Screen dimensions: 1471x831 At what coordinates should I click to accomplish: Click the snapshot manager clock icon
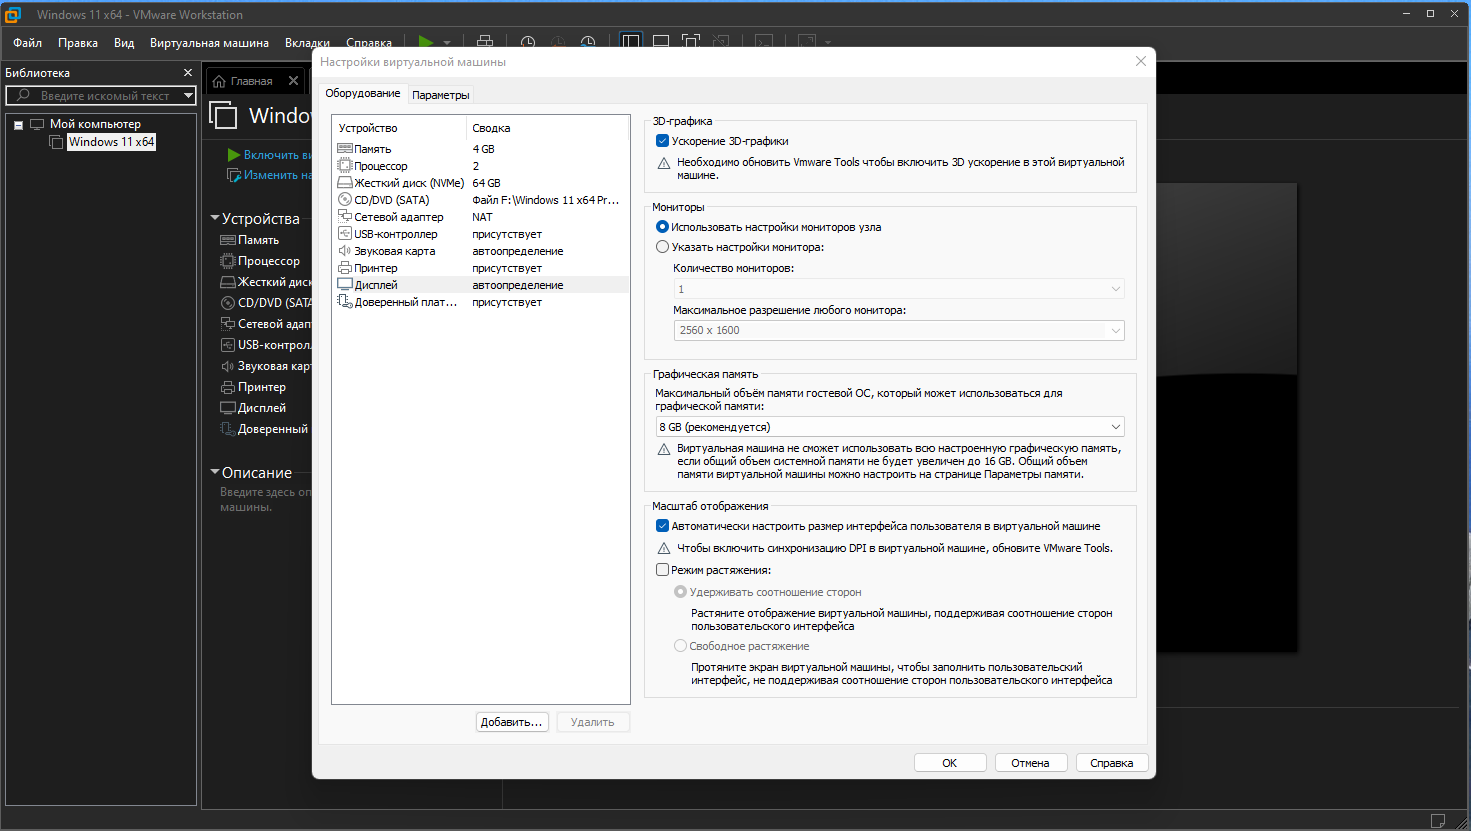coord(588,42)
